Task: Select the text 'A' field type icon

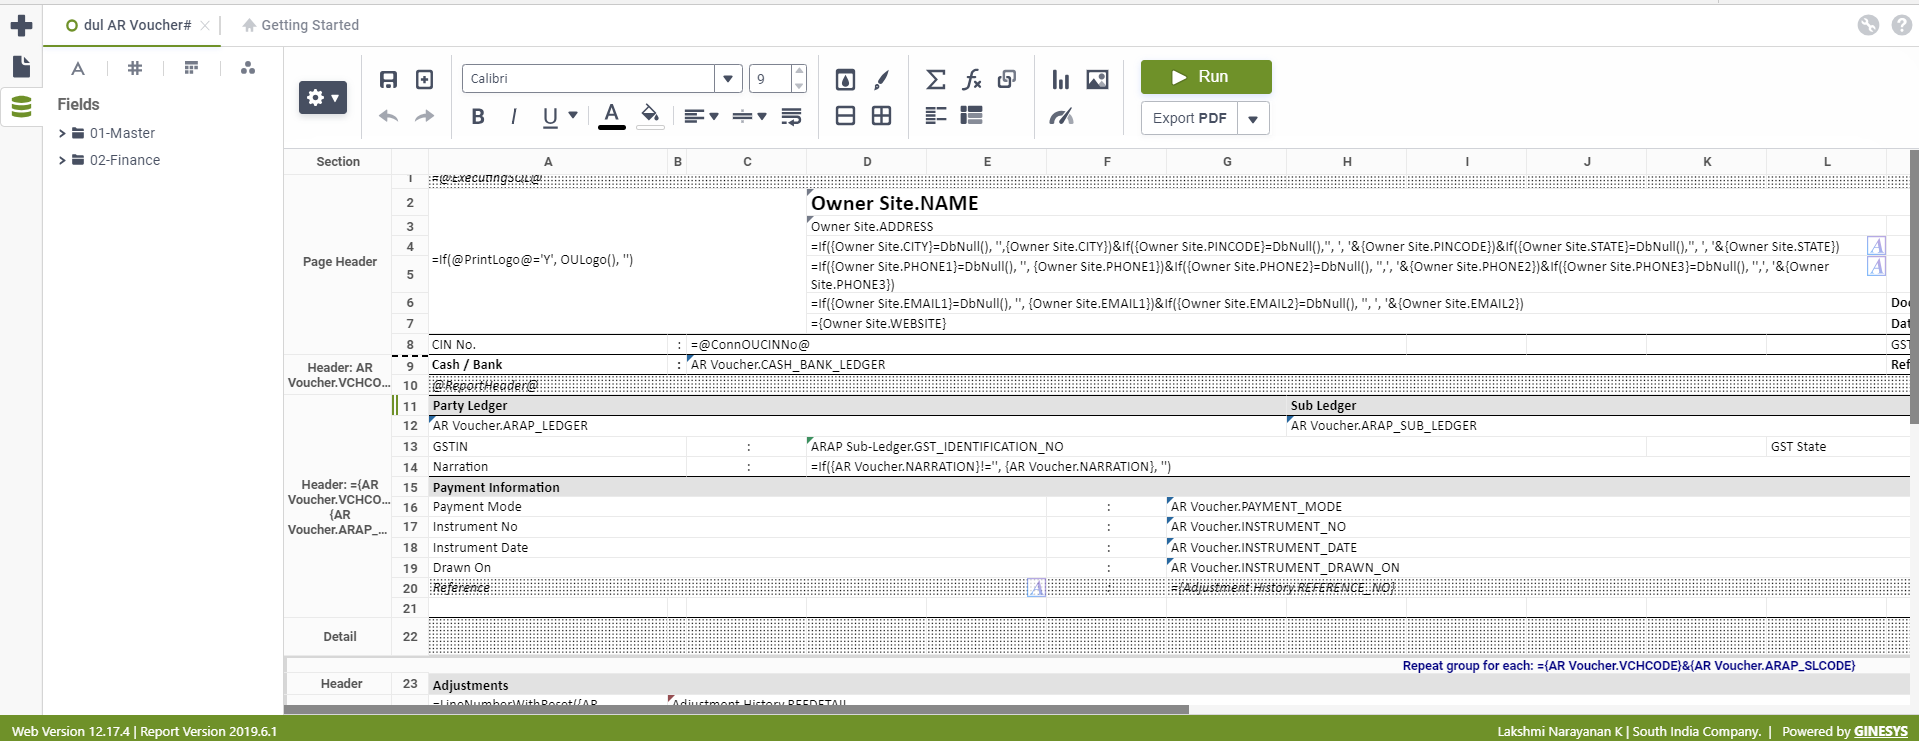Action: click(x=78, y=68)
